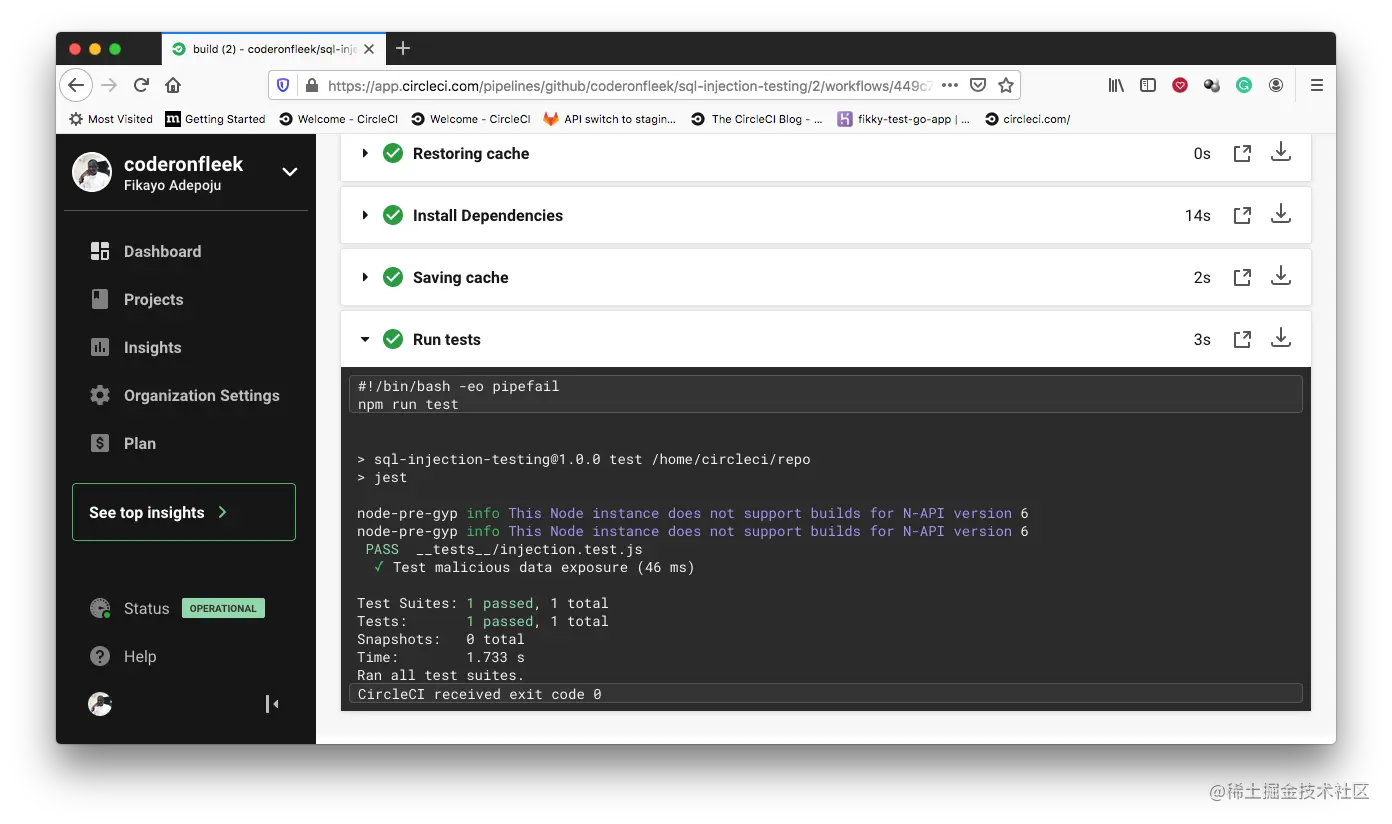
Task: Download the Run tests step output
Action: (x=1281, y=338)
